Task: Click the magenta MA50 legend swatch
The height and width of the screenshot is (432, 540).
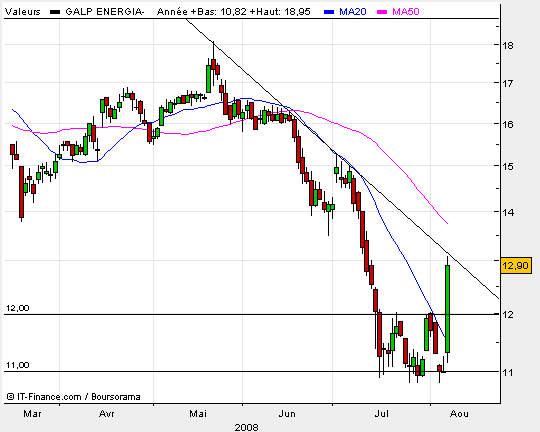Action: (382, 12)
